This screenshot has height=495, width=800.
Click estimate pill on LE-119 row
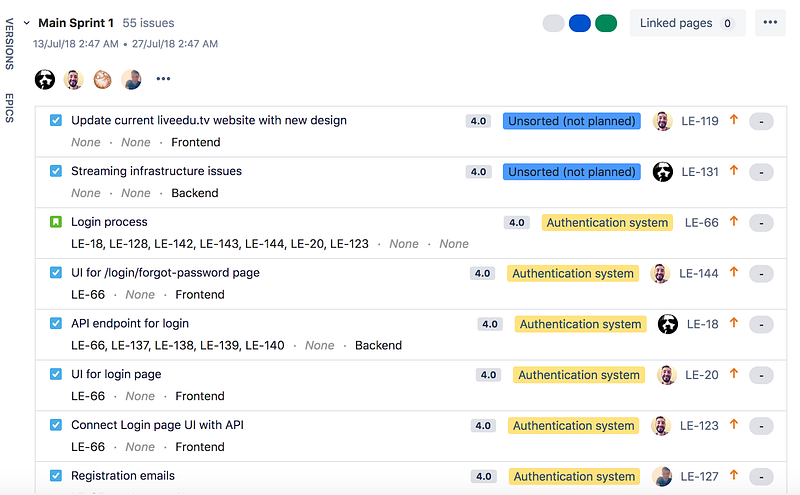[x=761, y=121]
